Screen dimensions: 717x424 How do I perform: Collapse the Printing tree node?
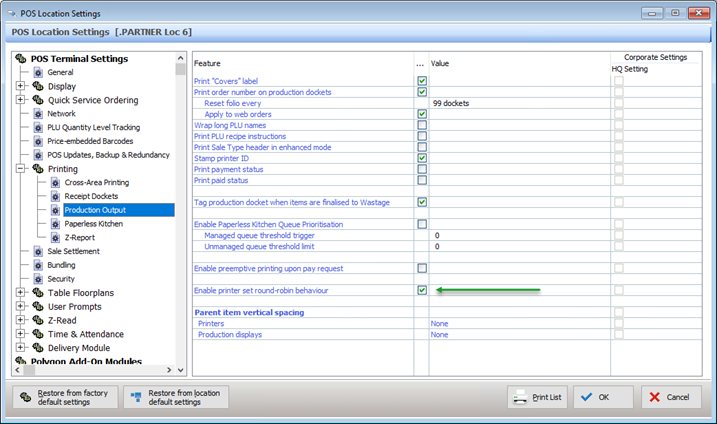coord(20,169)
